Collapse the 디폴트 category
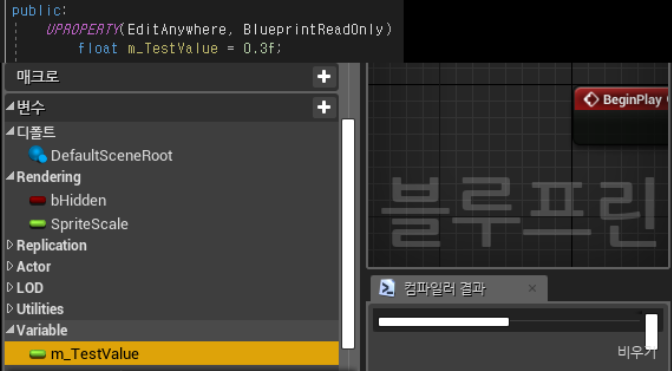 10,131
